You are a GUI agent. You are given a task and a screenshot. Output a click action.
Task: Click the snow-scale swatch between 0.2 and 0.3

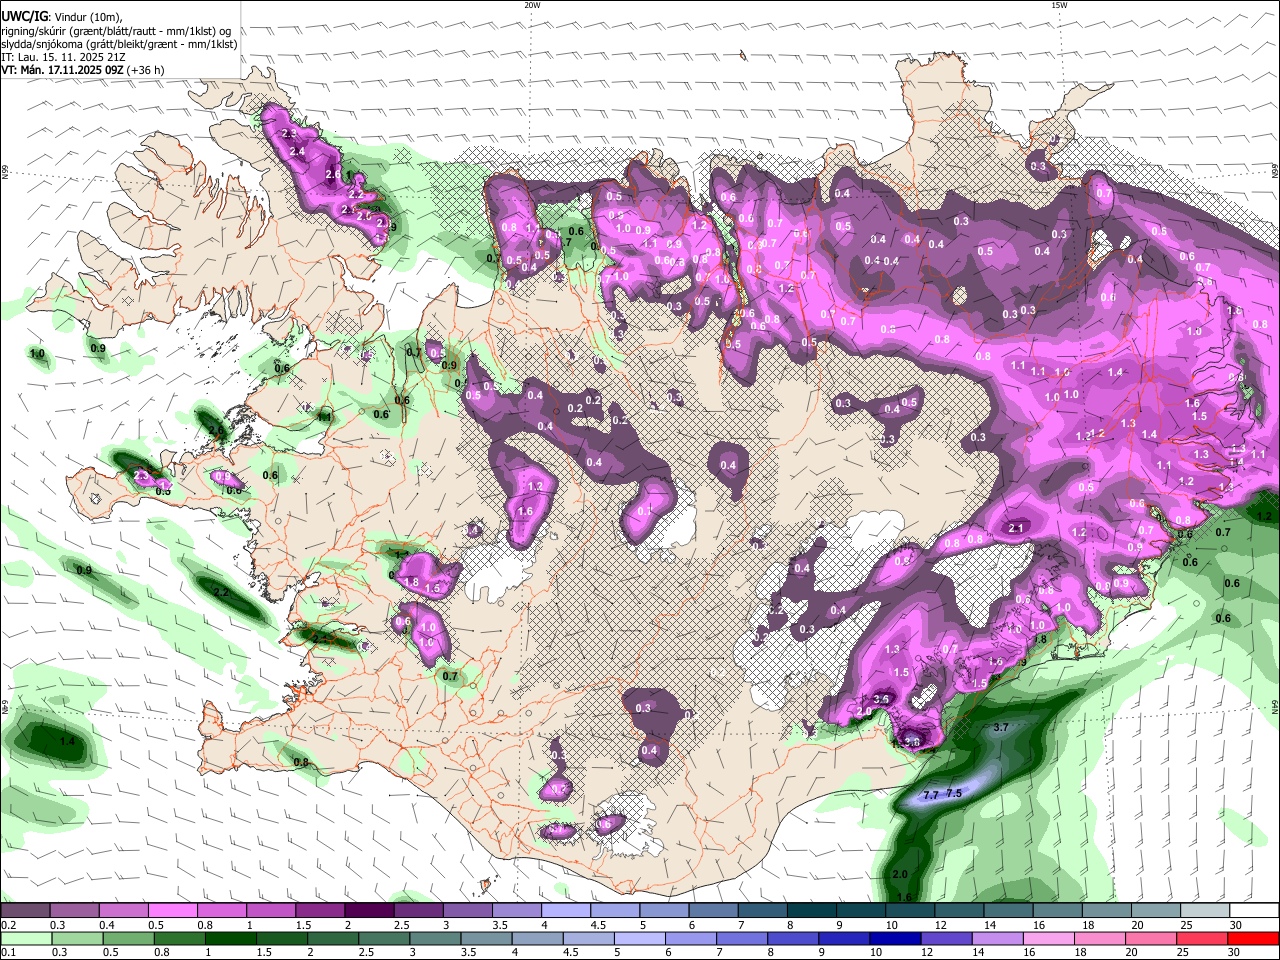(25, 910)
